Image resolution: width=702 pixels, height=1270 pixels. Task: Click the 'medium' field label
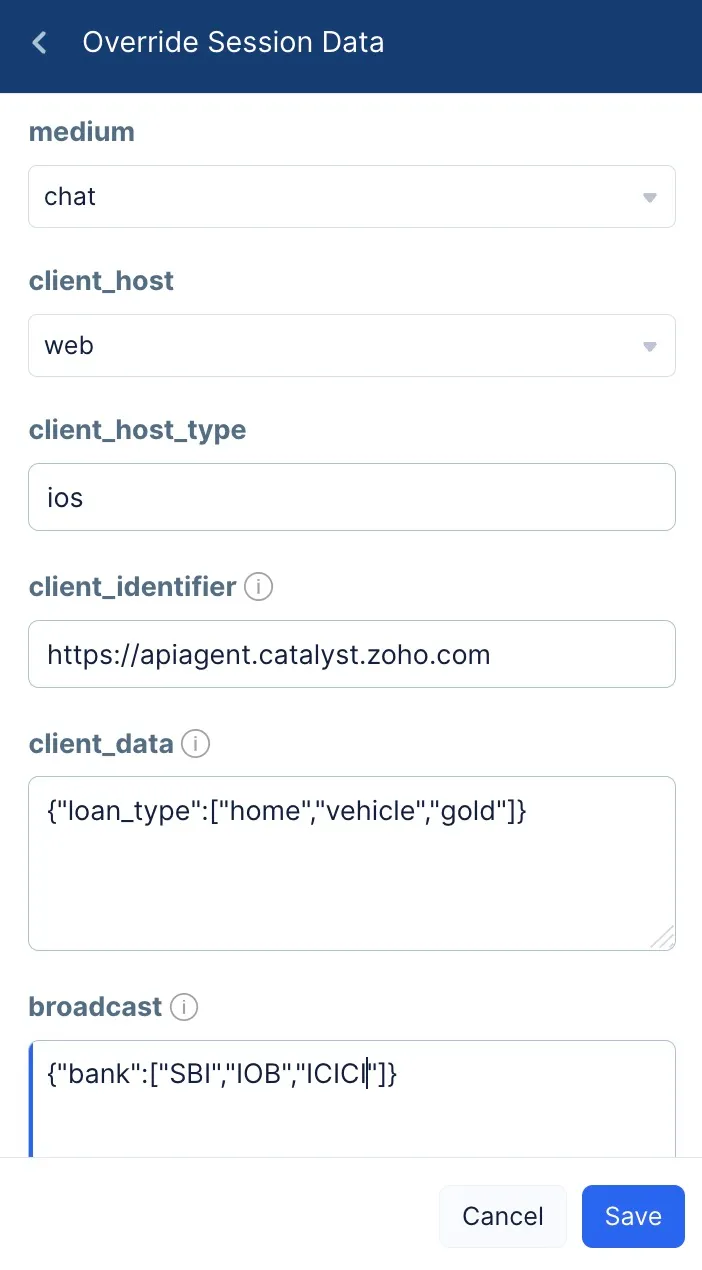click(x=82, y=132)
